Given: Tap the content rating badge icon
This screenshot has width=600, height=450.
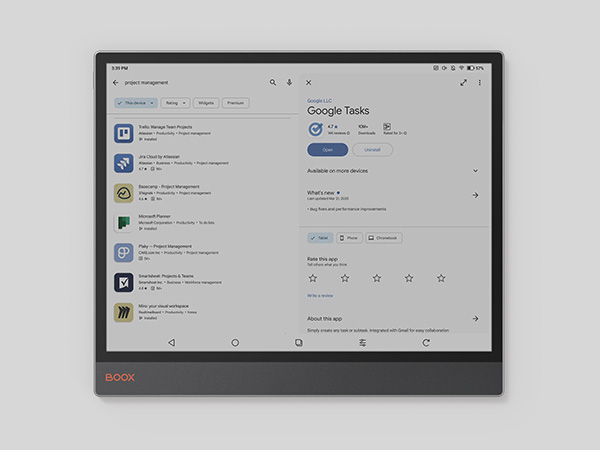Looking at the screenshot, I should point(387,126).
